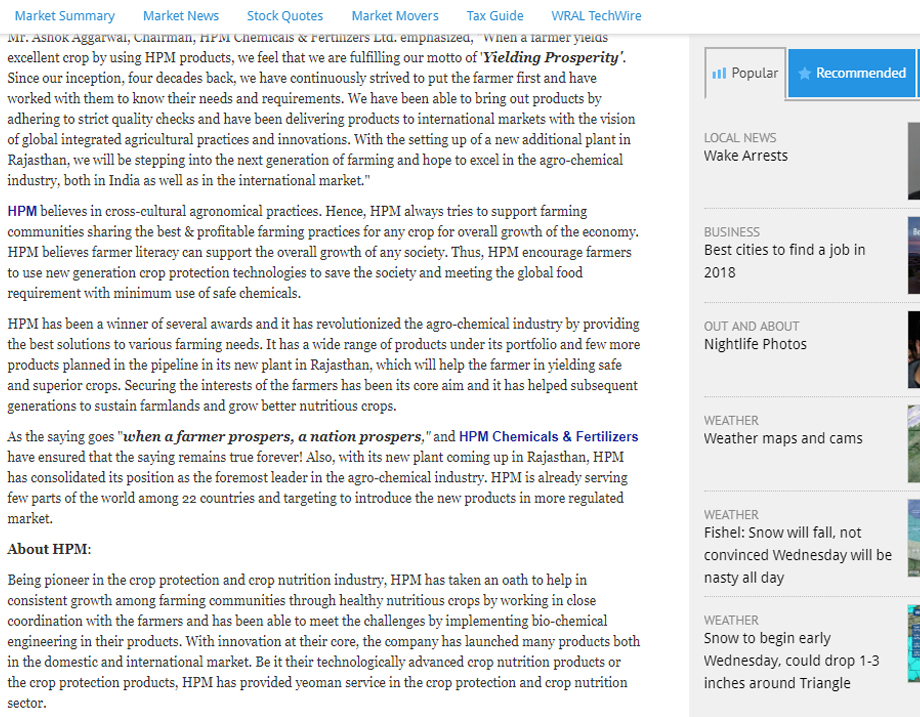Screen dimensions: 920x717
Task: Click the About HPM heading
Action: coord(49,549)
